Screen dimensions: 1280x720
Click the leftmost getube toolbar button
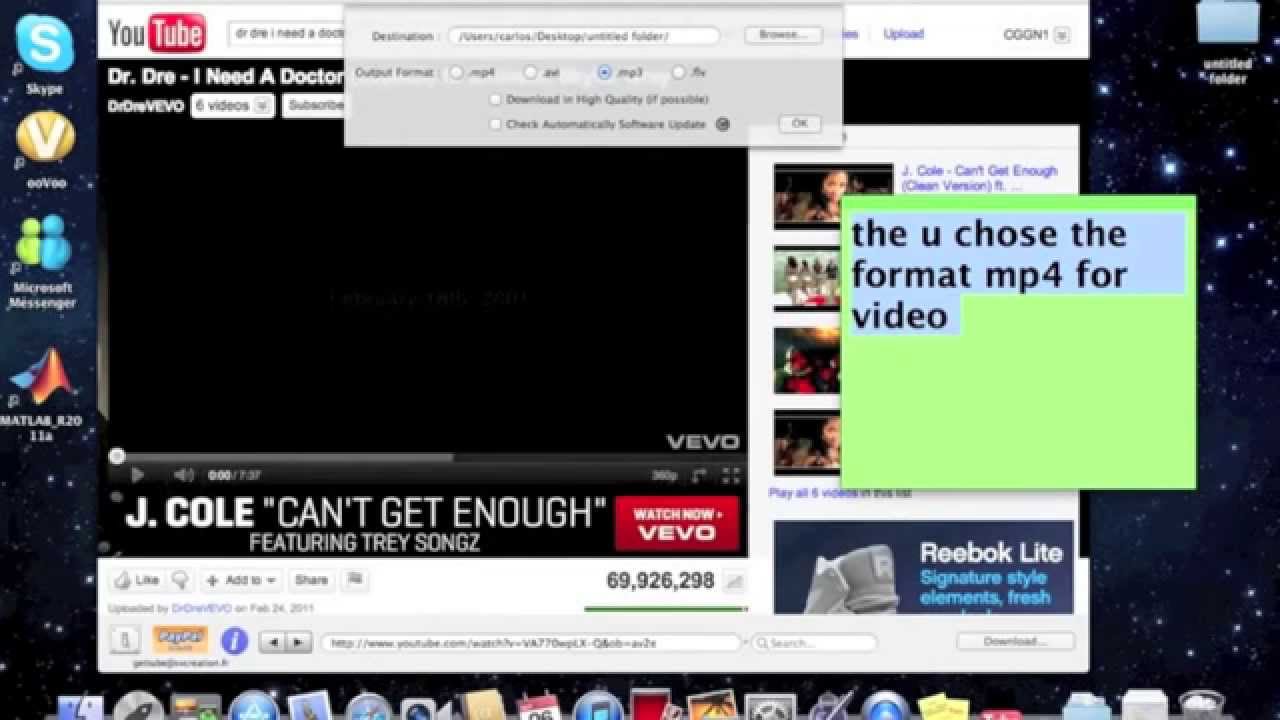tap(124, 640)
